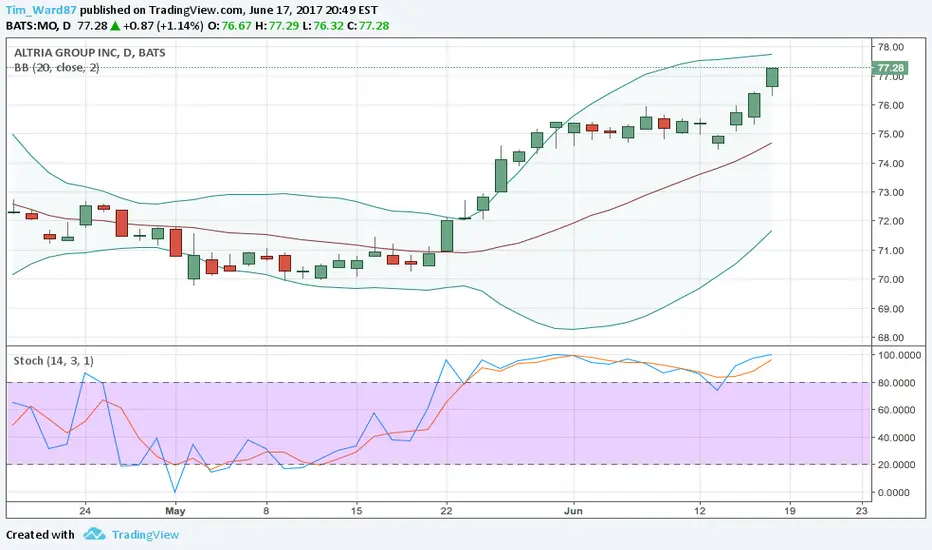
Task: Click the 74.00 price axis label
Action: point(890,164)
